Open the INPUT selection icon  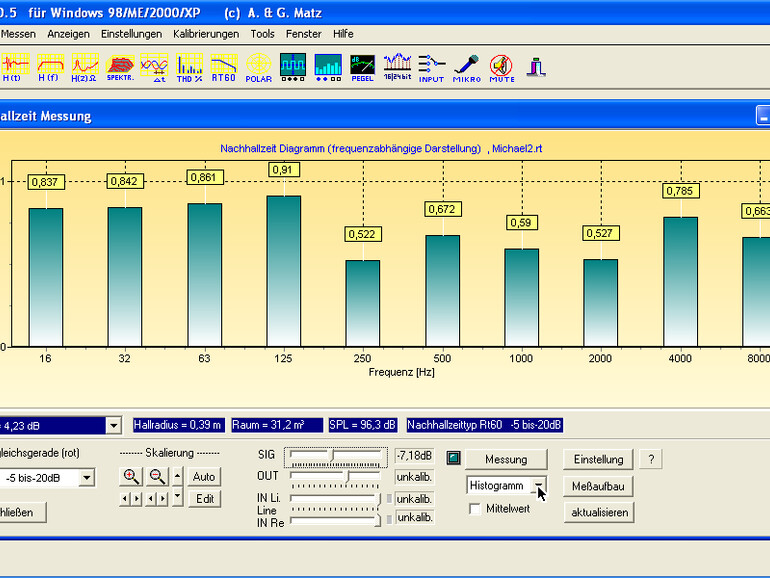coord(431,67)
